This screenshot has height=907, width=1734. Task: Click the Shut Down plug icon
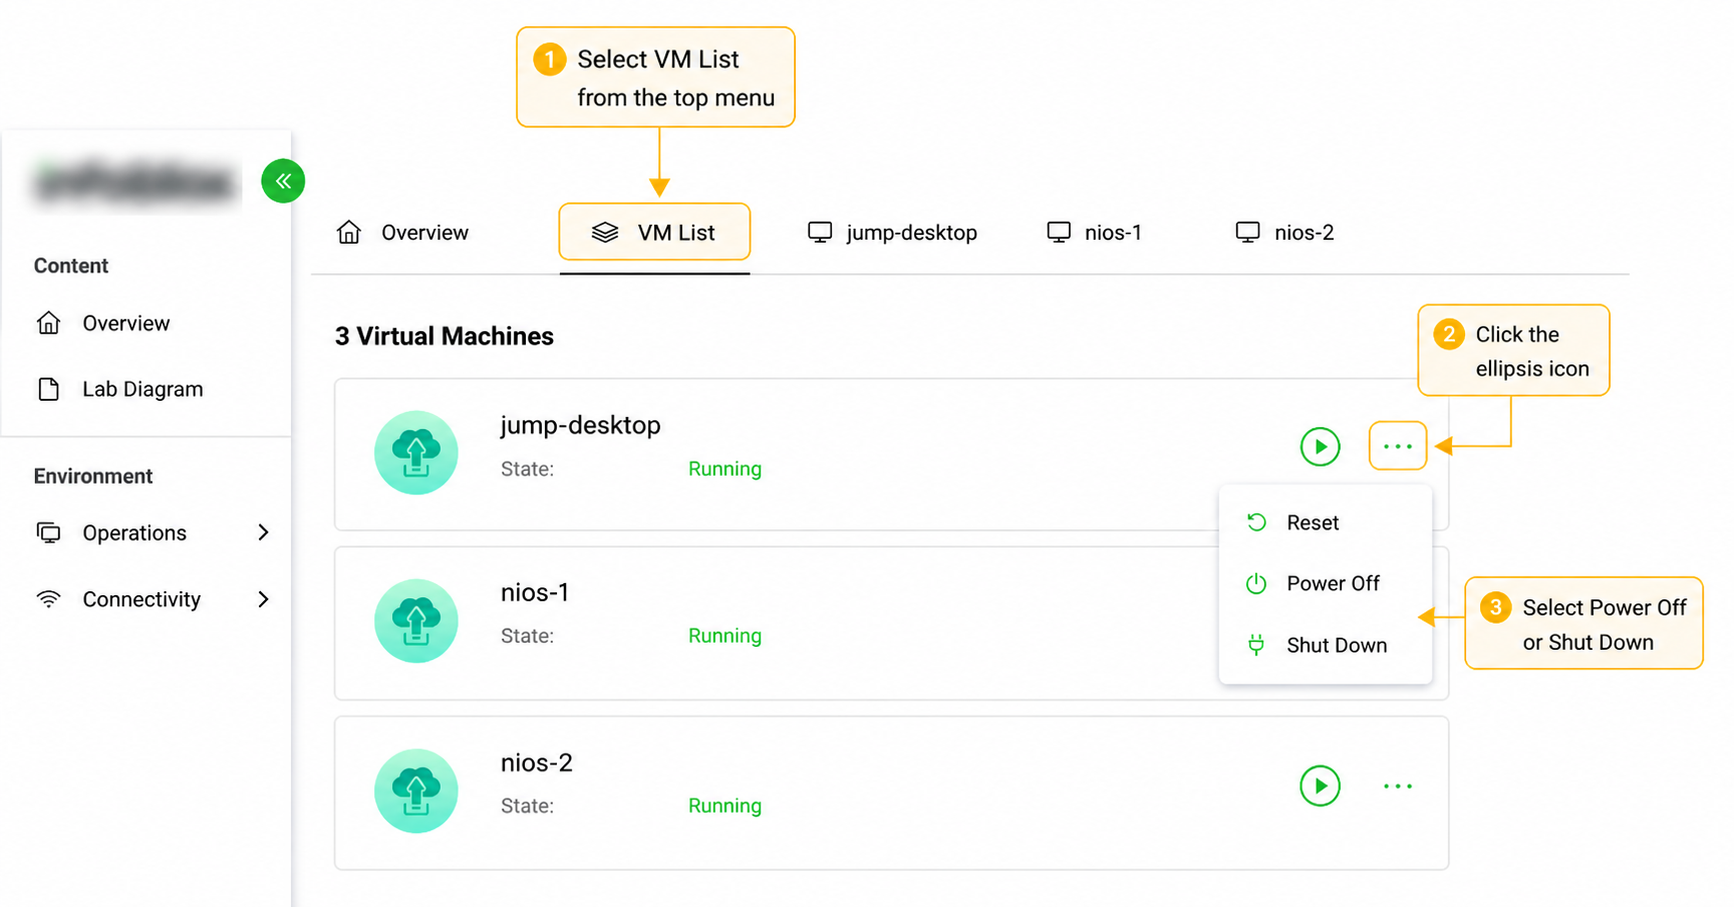click(1256, 645)
